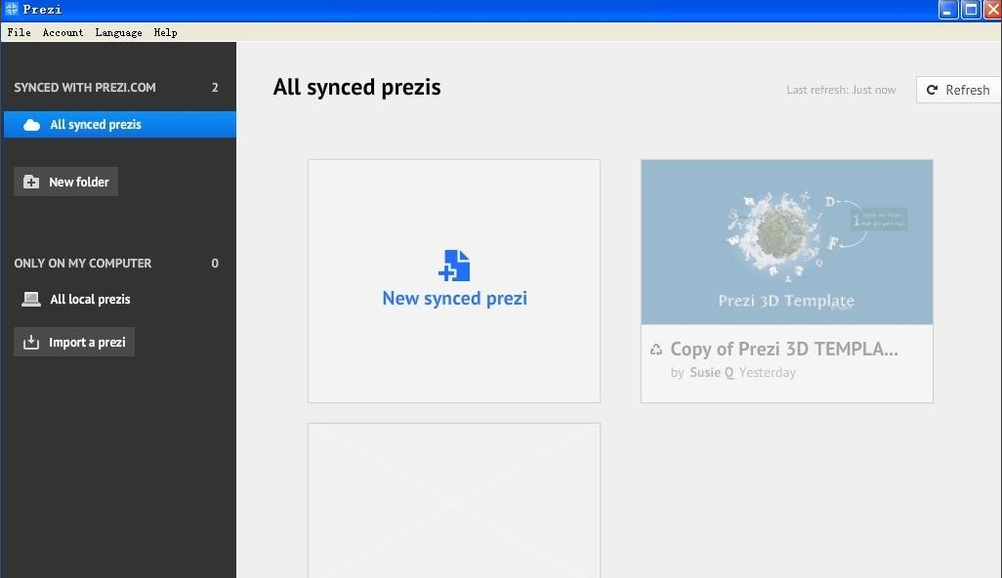The image size is (1002, 578).
Task: Click the circular arrow icon on Refresh
Action: click(x=932, y=90)
